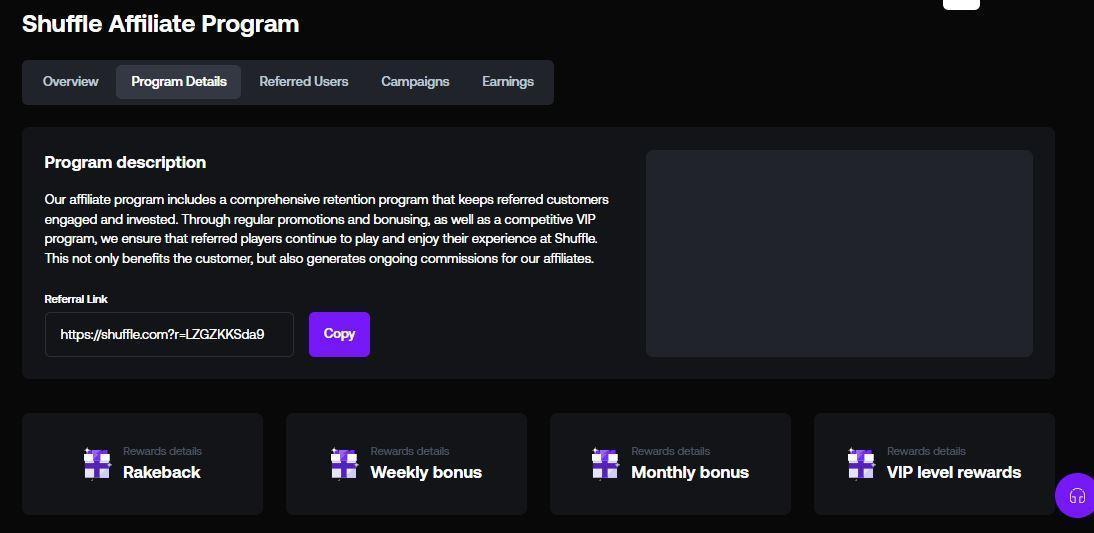Click the Weekly bonus gift icon
Screen dimensions: 1094x533
(344, 463)
